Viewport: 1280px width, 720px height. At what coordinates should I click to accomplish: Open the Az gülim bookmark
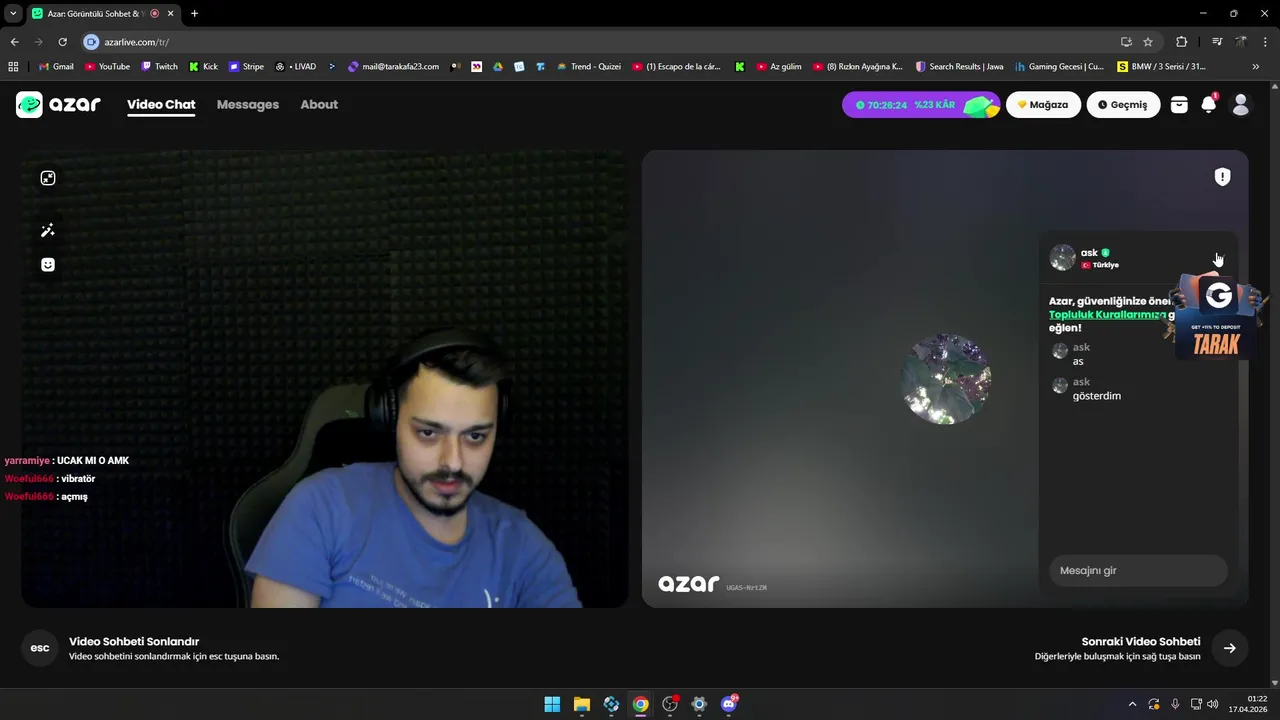pyautogui.click(x=779, y=67)
